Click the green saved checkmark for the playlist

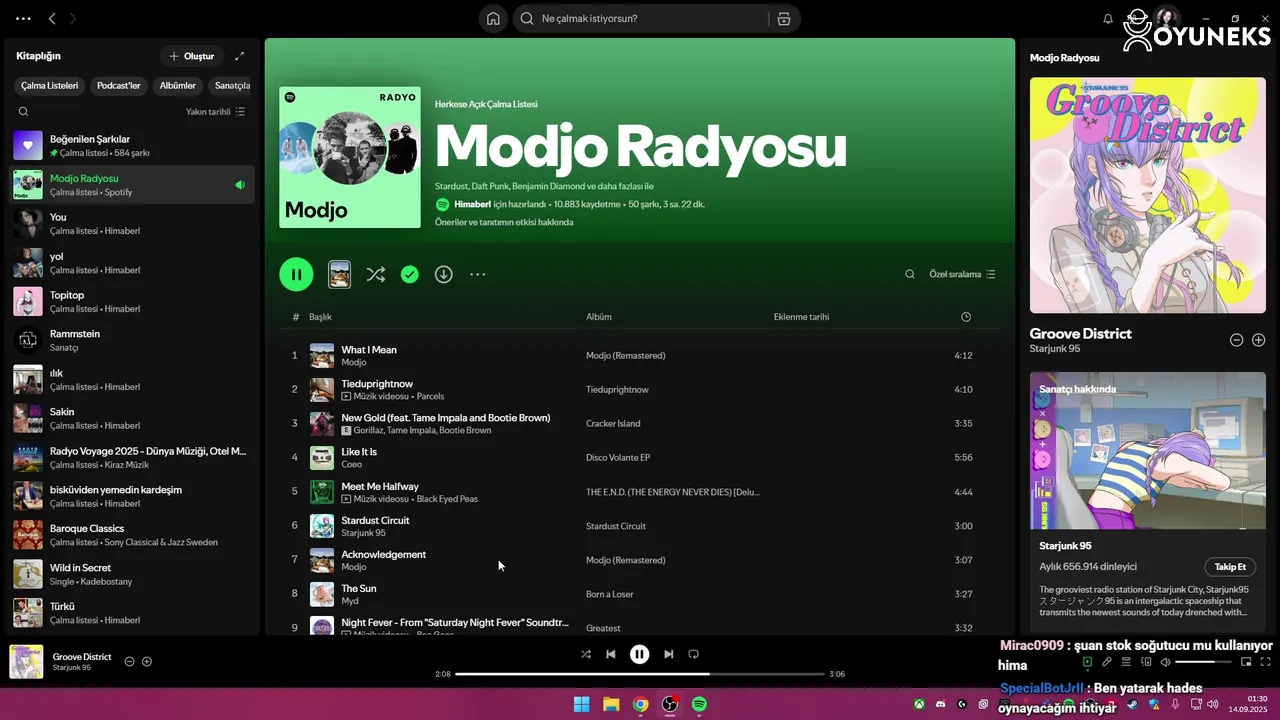click(410, 274)
